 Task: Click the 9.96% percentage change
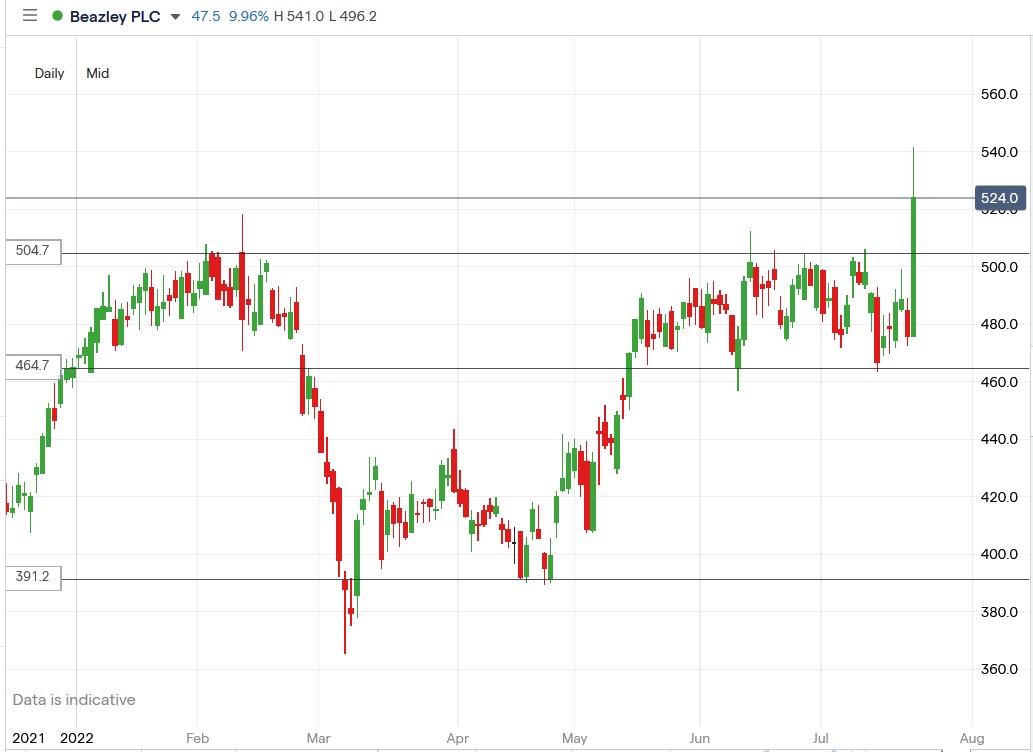248,16
